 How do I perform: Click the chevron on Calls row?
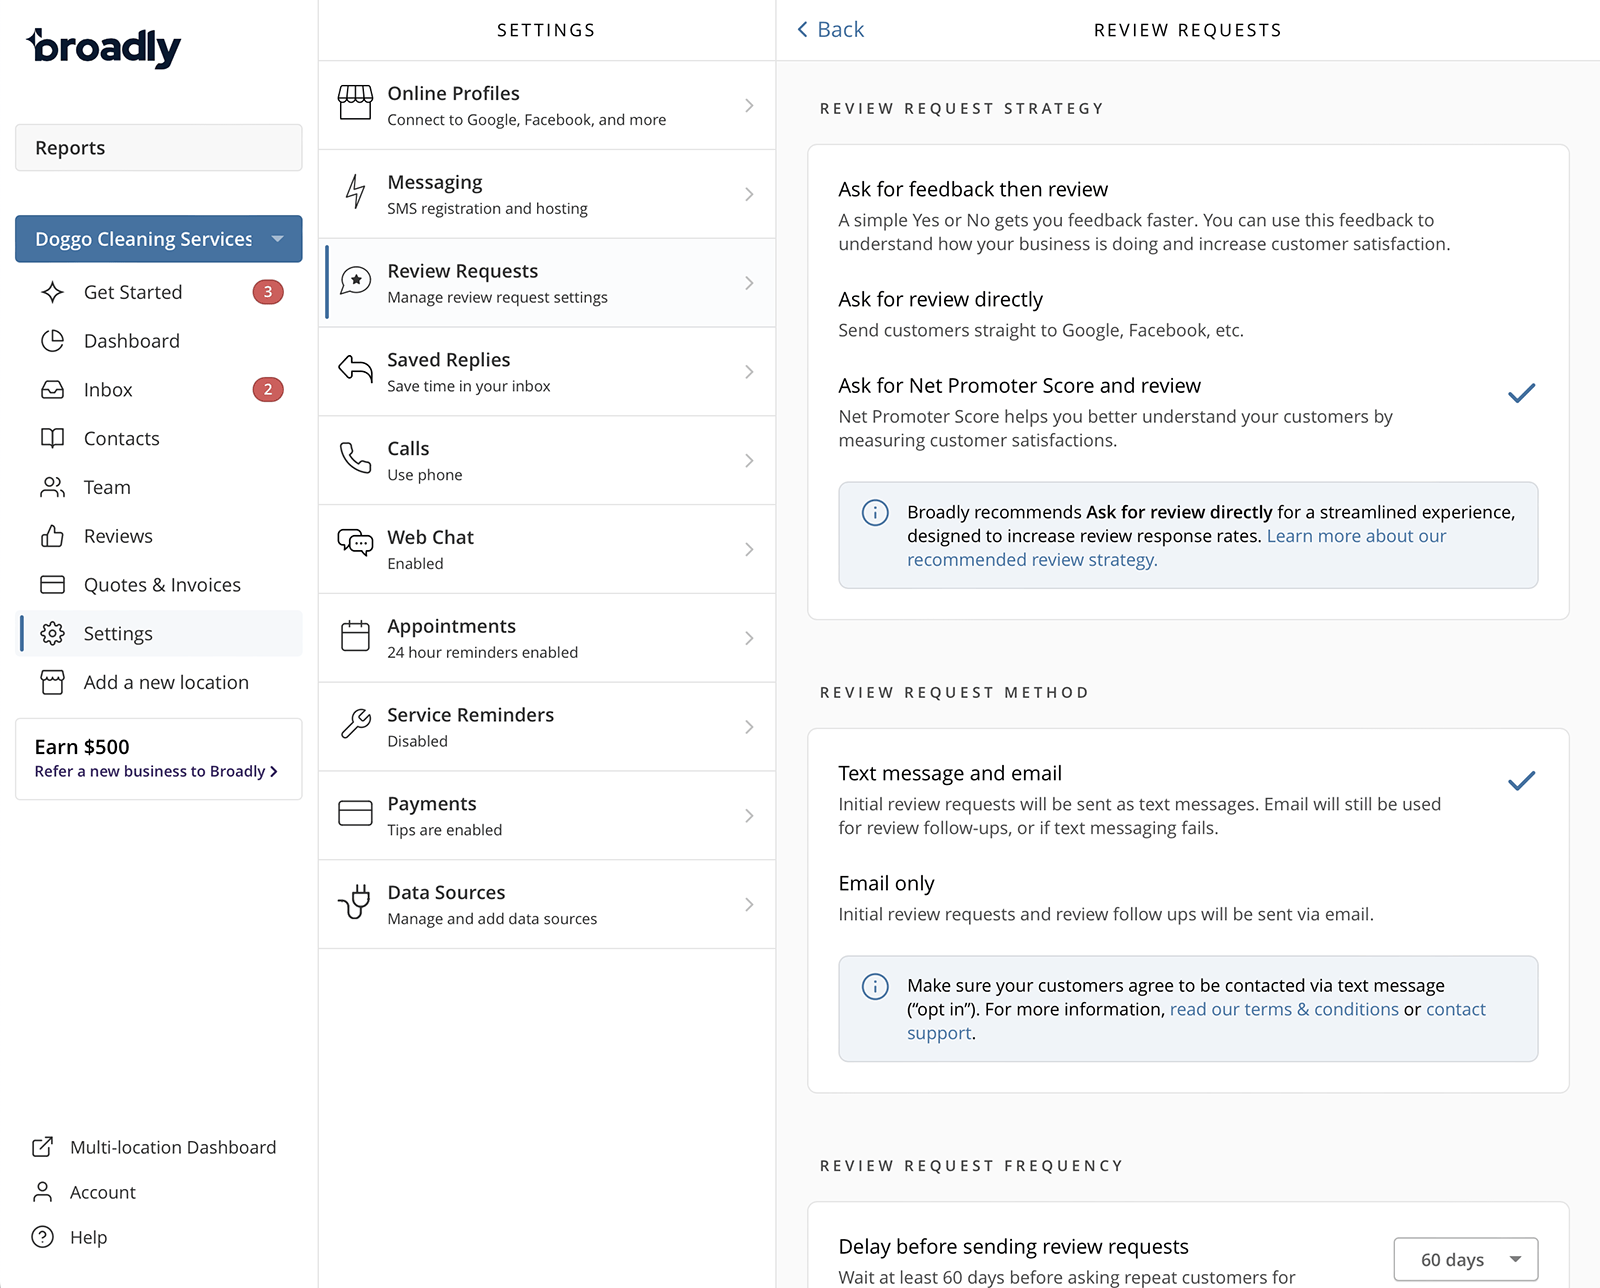point(749,461)
